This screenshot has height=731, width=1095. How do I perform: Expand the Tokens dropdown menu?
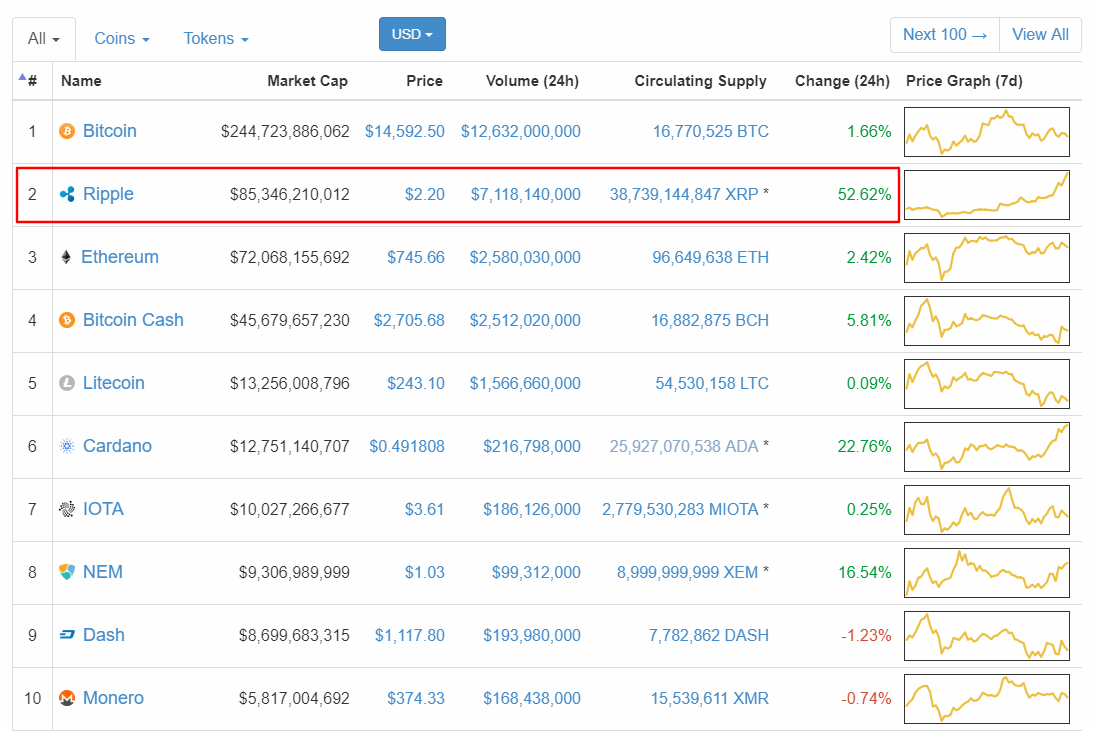[216, 38]
